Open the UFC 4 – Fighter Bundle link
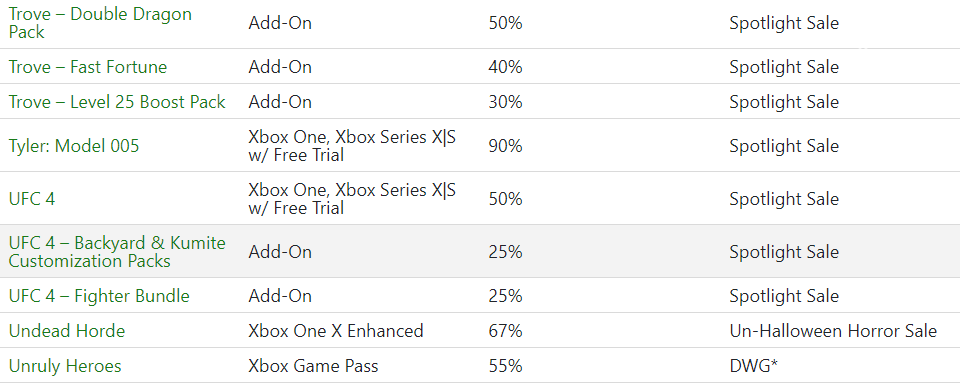Viewport: 961px width, 383px height. 99,296
